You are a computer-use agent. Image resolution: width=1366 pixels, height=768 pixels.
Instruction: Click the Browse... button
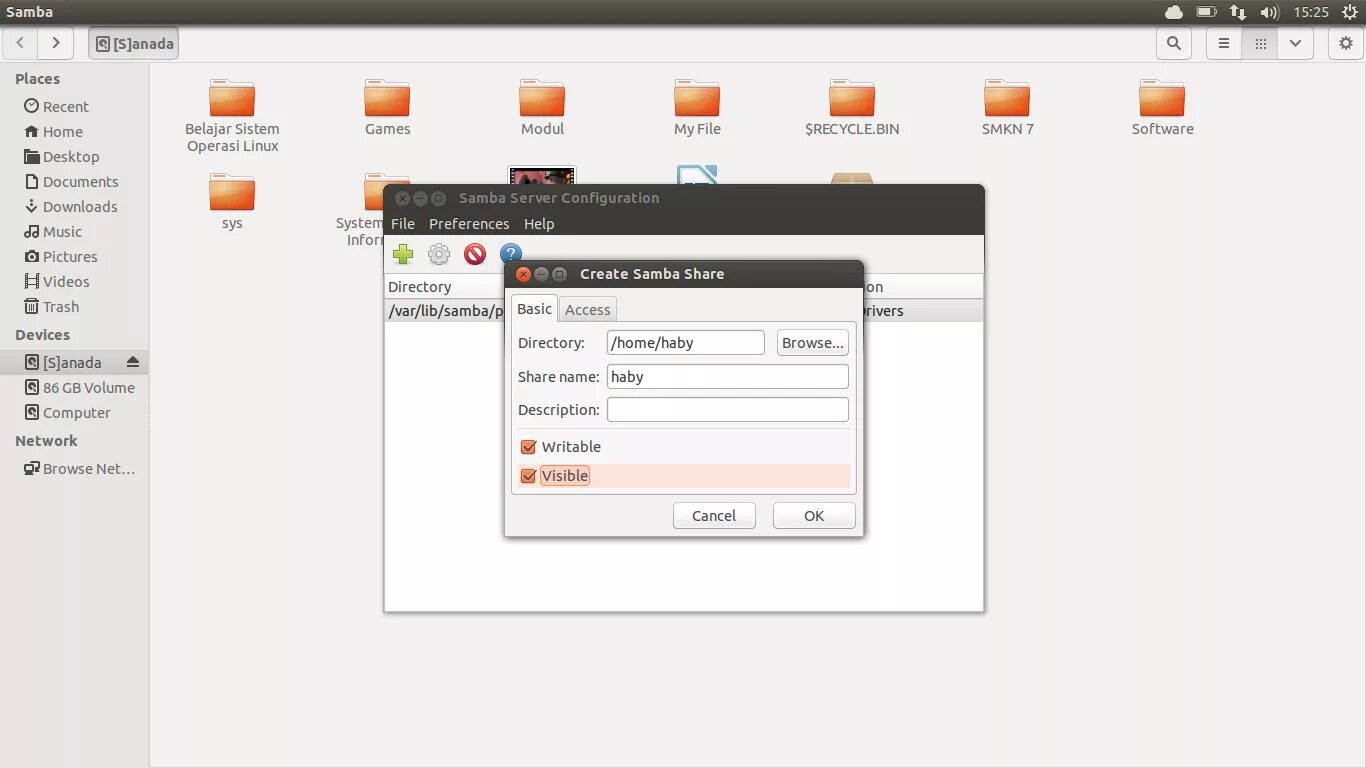[813, 343]
